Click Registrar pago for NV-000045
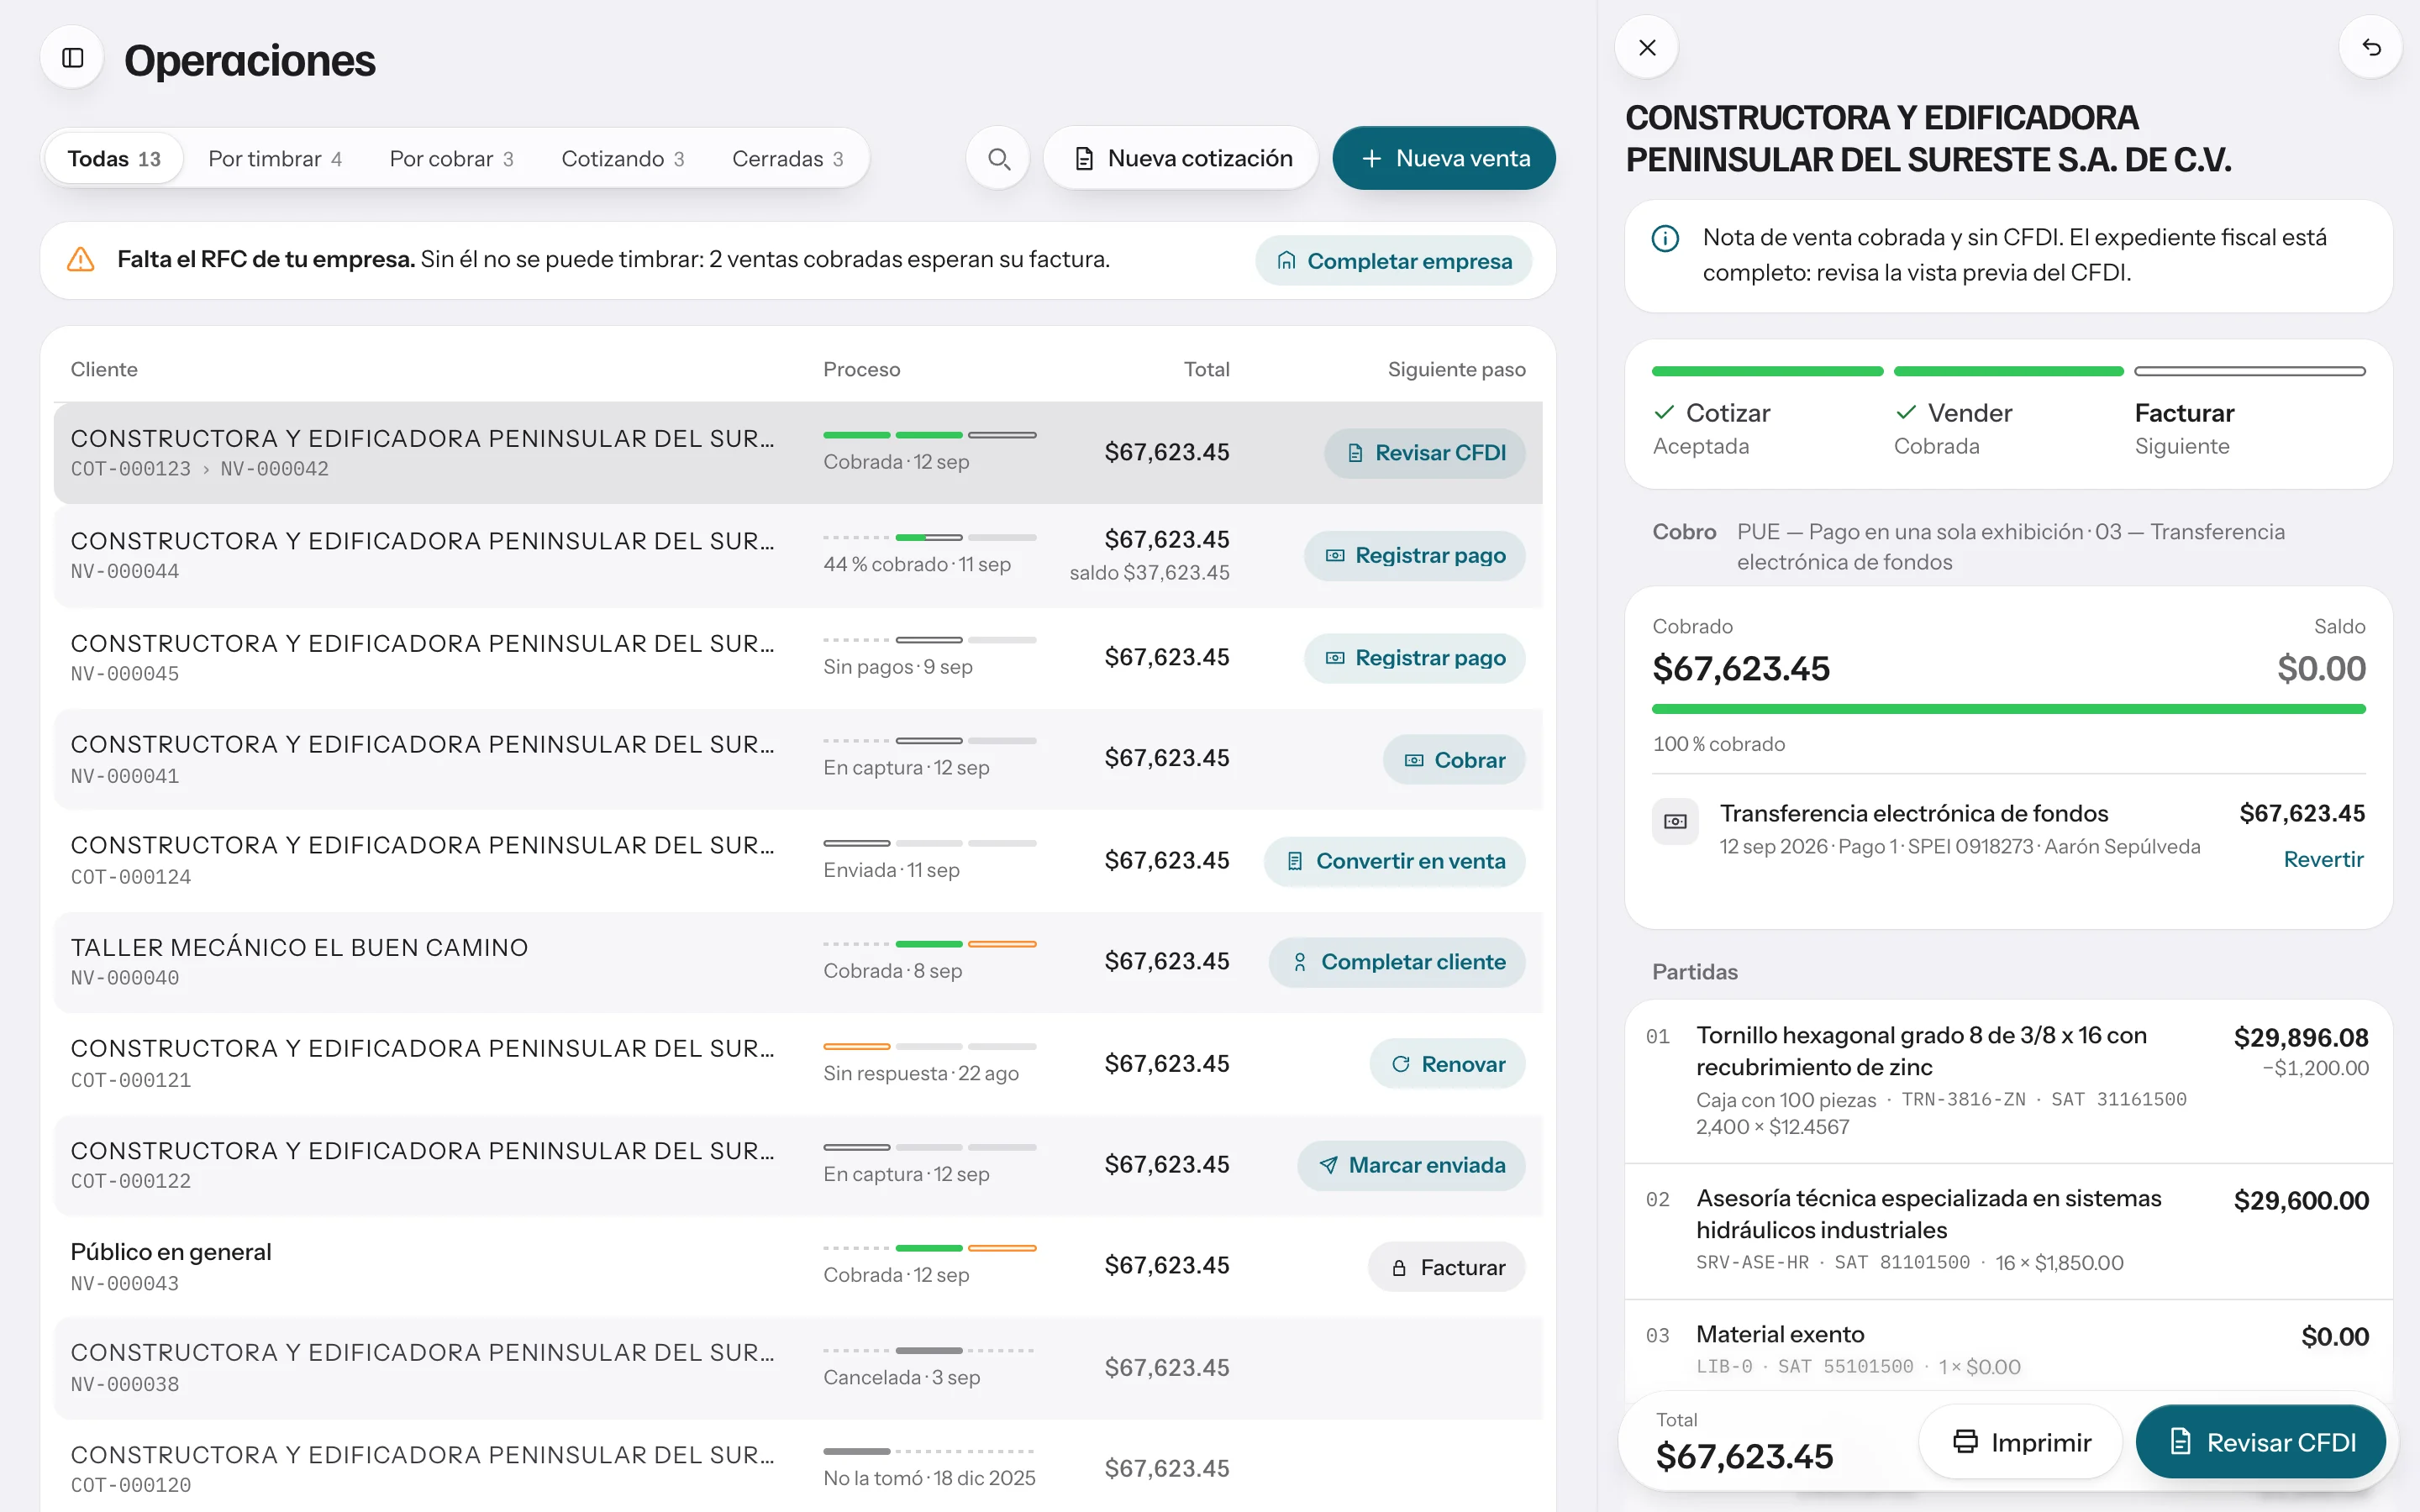Image resolution: width=2420 pixels, height=1512 pixels. [1415, 658]
